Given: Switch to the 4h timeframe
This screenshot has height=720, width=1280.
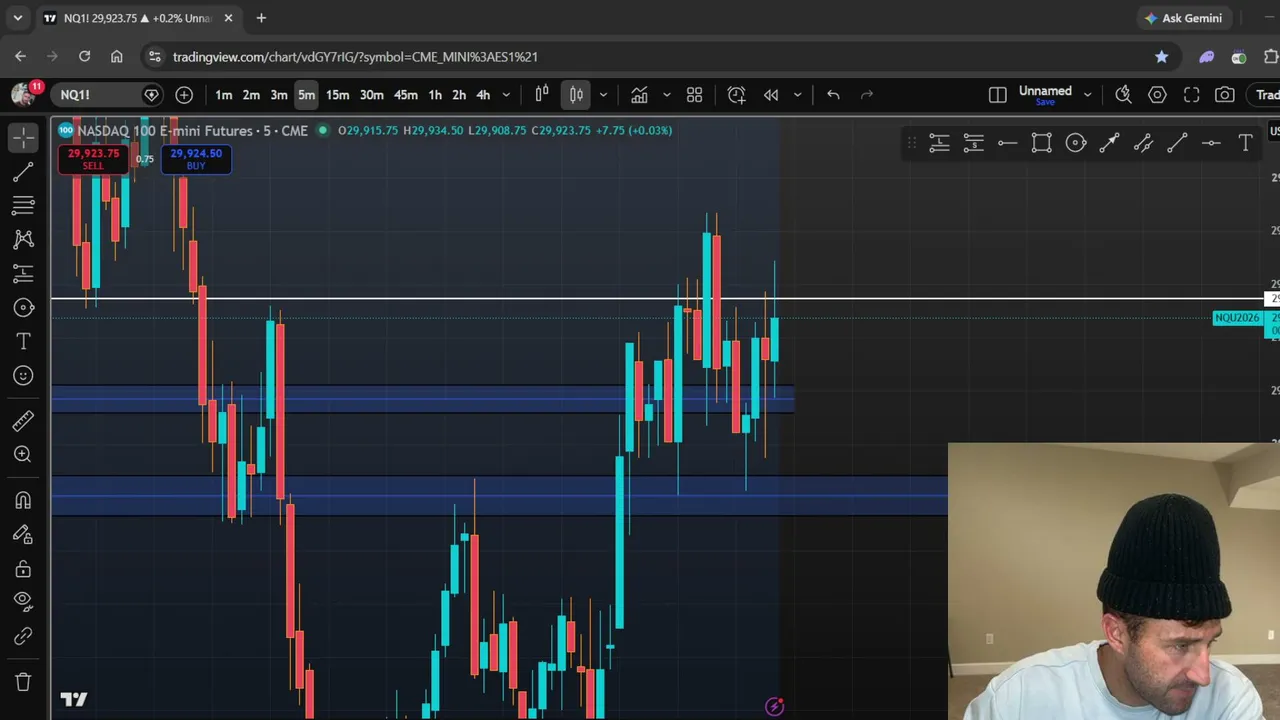Looking at the screenshot, I should point(483,95).
